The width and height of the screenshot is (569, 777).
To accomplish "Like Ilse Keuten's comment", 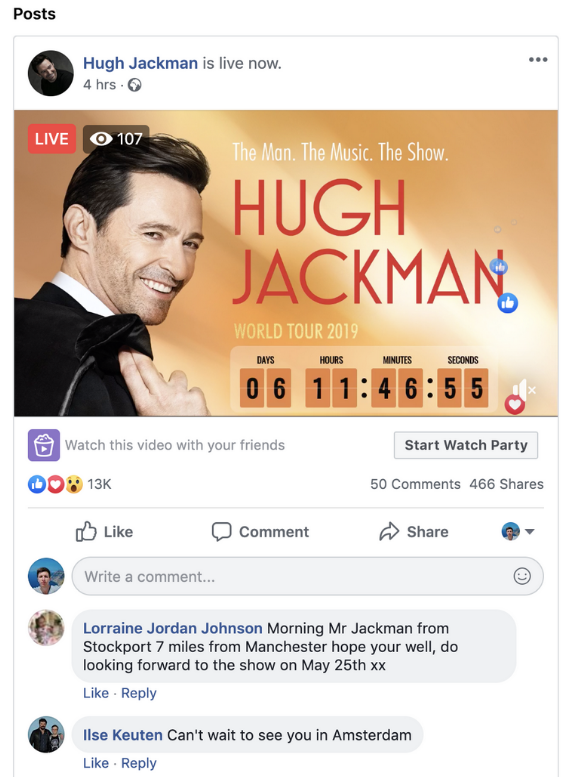I will 96,763.
